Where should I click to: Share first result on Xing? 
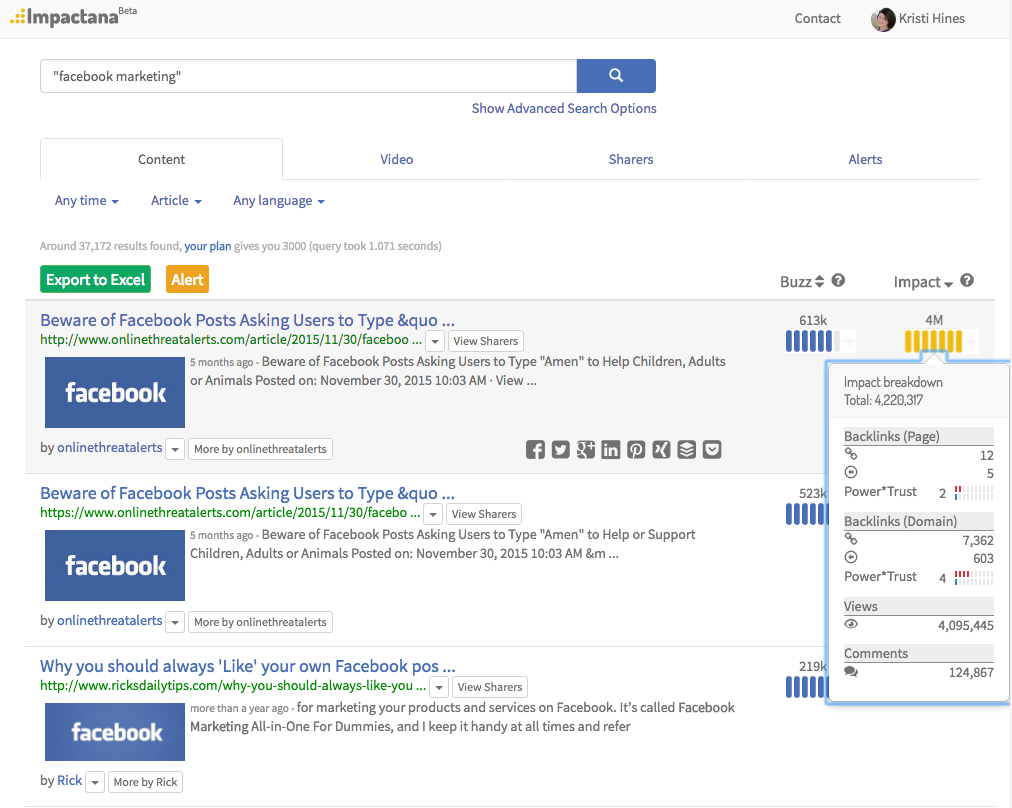661,449
